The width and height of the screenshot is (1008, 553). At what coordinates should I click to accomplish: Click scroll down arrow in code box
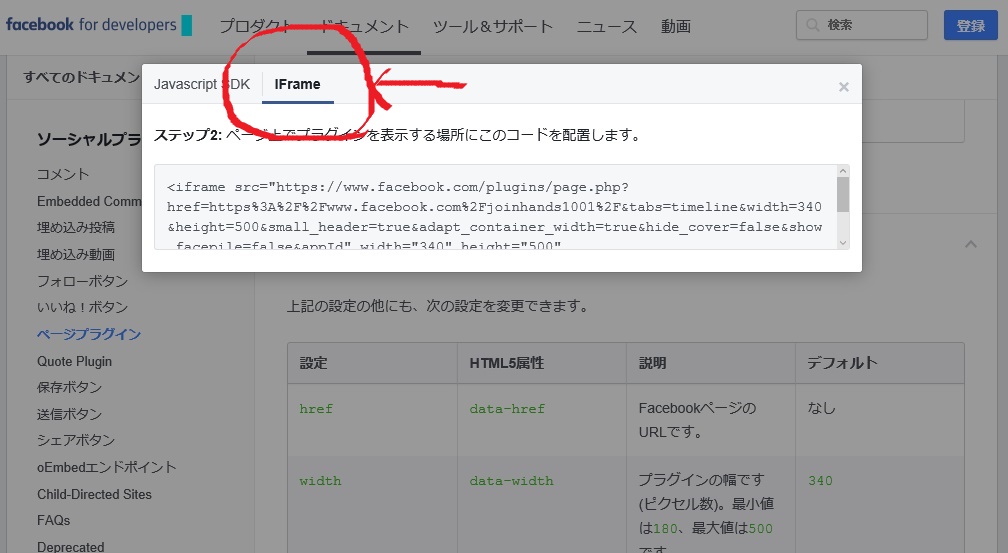[x=843, y=243]
